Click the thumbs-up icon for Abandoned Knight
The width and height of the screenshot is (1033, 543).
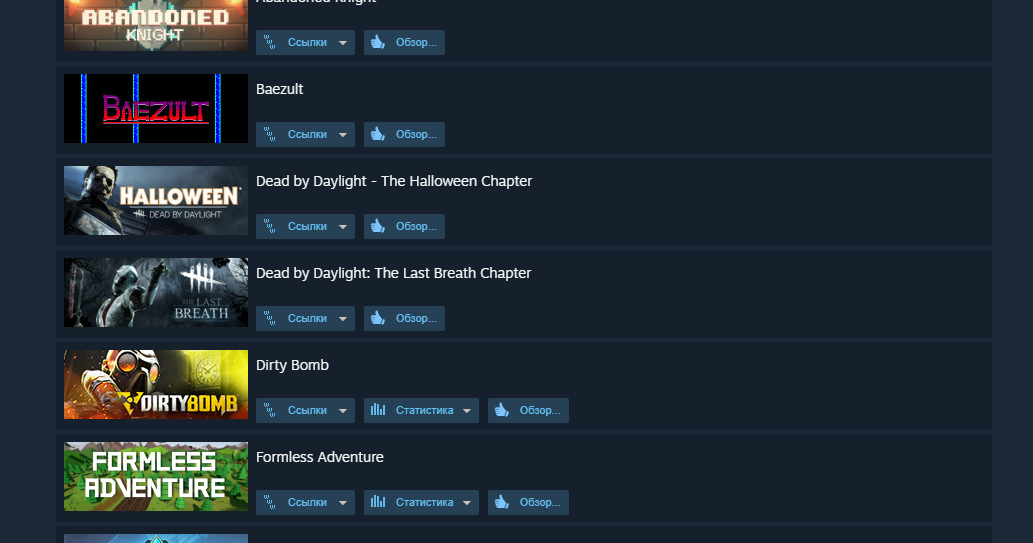[x=377, y=42]
